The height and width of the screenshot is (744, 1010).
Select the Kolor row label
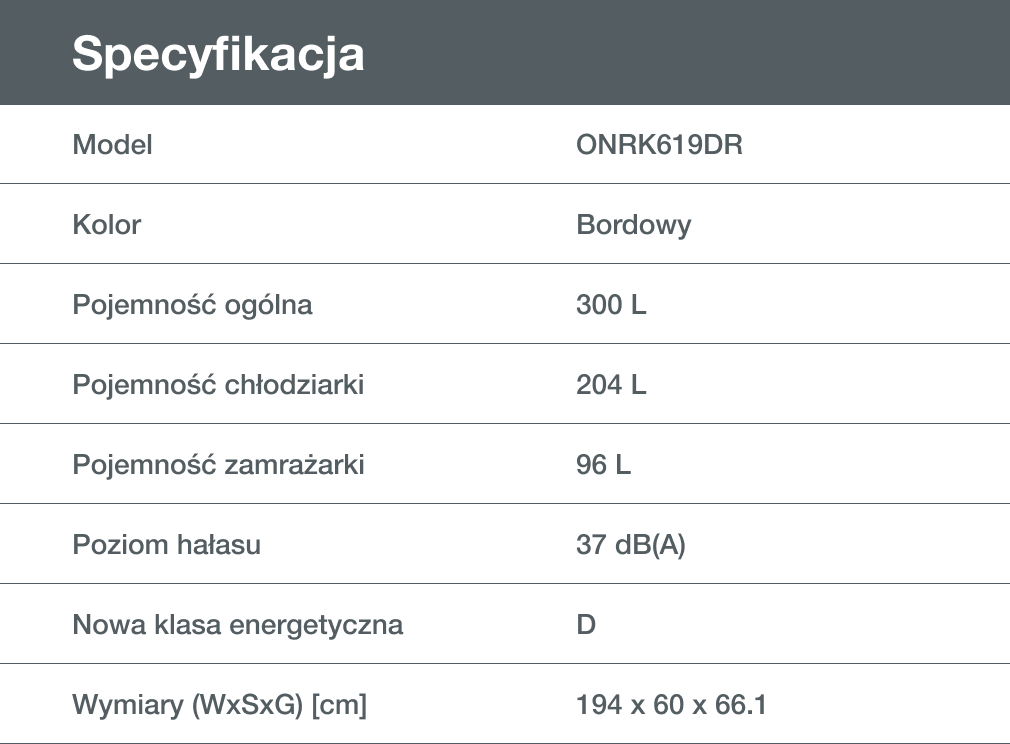(106, 225)
